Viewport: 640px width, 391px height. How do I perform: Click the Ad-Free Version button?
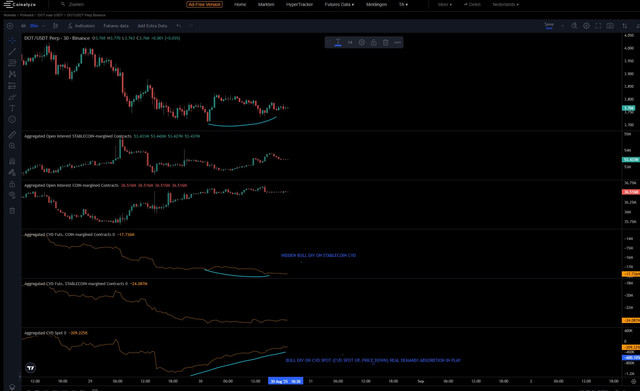pyautogui.click(x=204, y=4)
